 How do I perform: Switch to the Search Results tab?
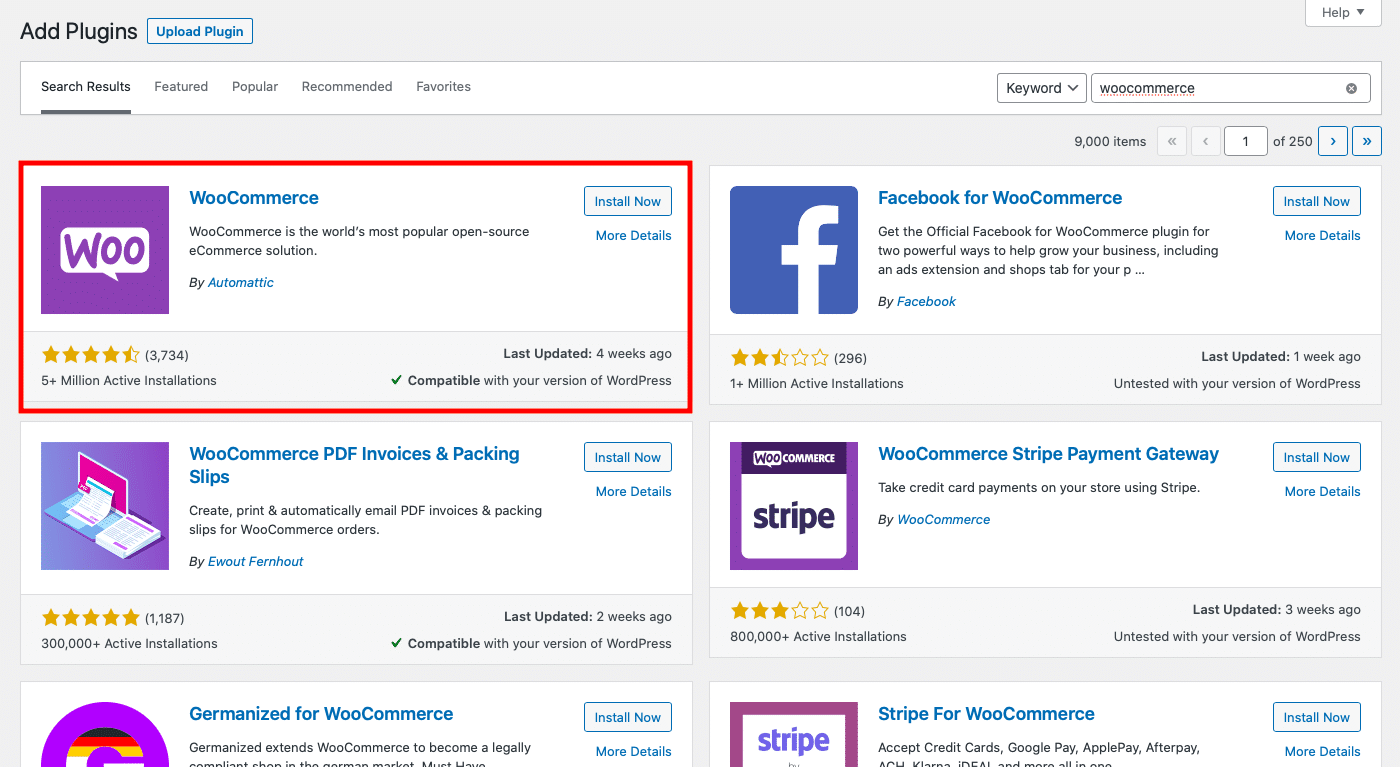86,87
